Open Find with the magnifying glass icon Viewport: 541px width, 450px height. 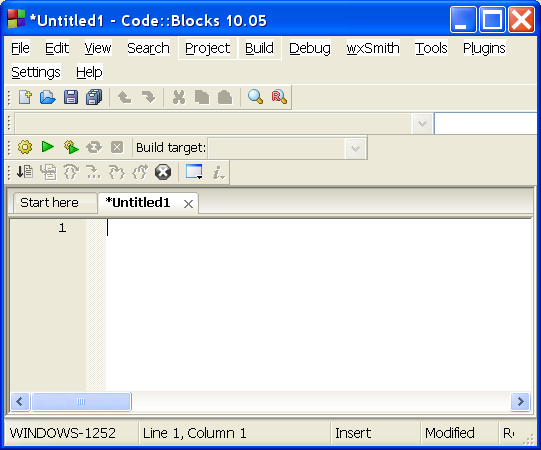(255, 97)
